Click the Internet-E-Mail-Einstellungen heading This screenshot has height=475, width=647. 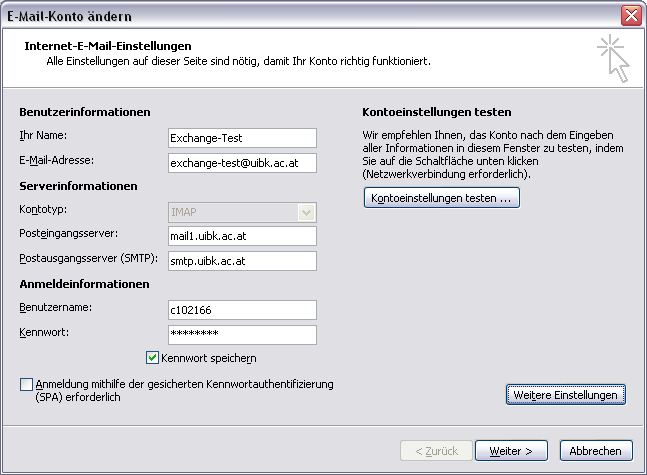pyautogui.click(x=106, y=46)
